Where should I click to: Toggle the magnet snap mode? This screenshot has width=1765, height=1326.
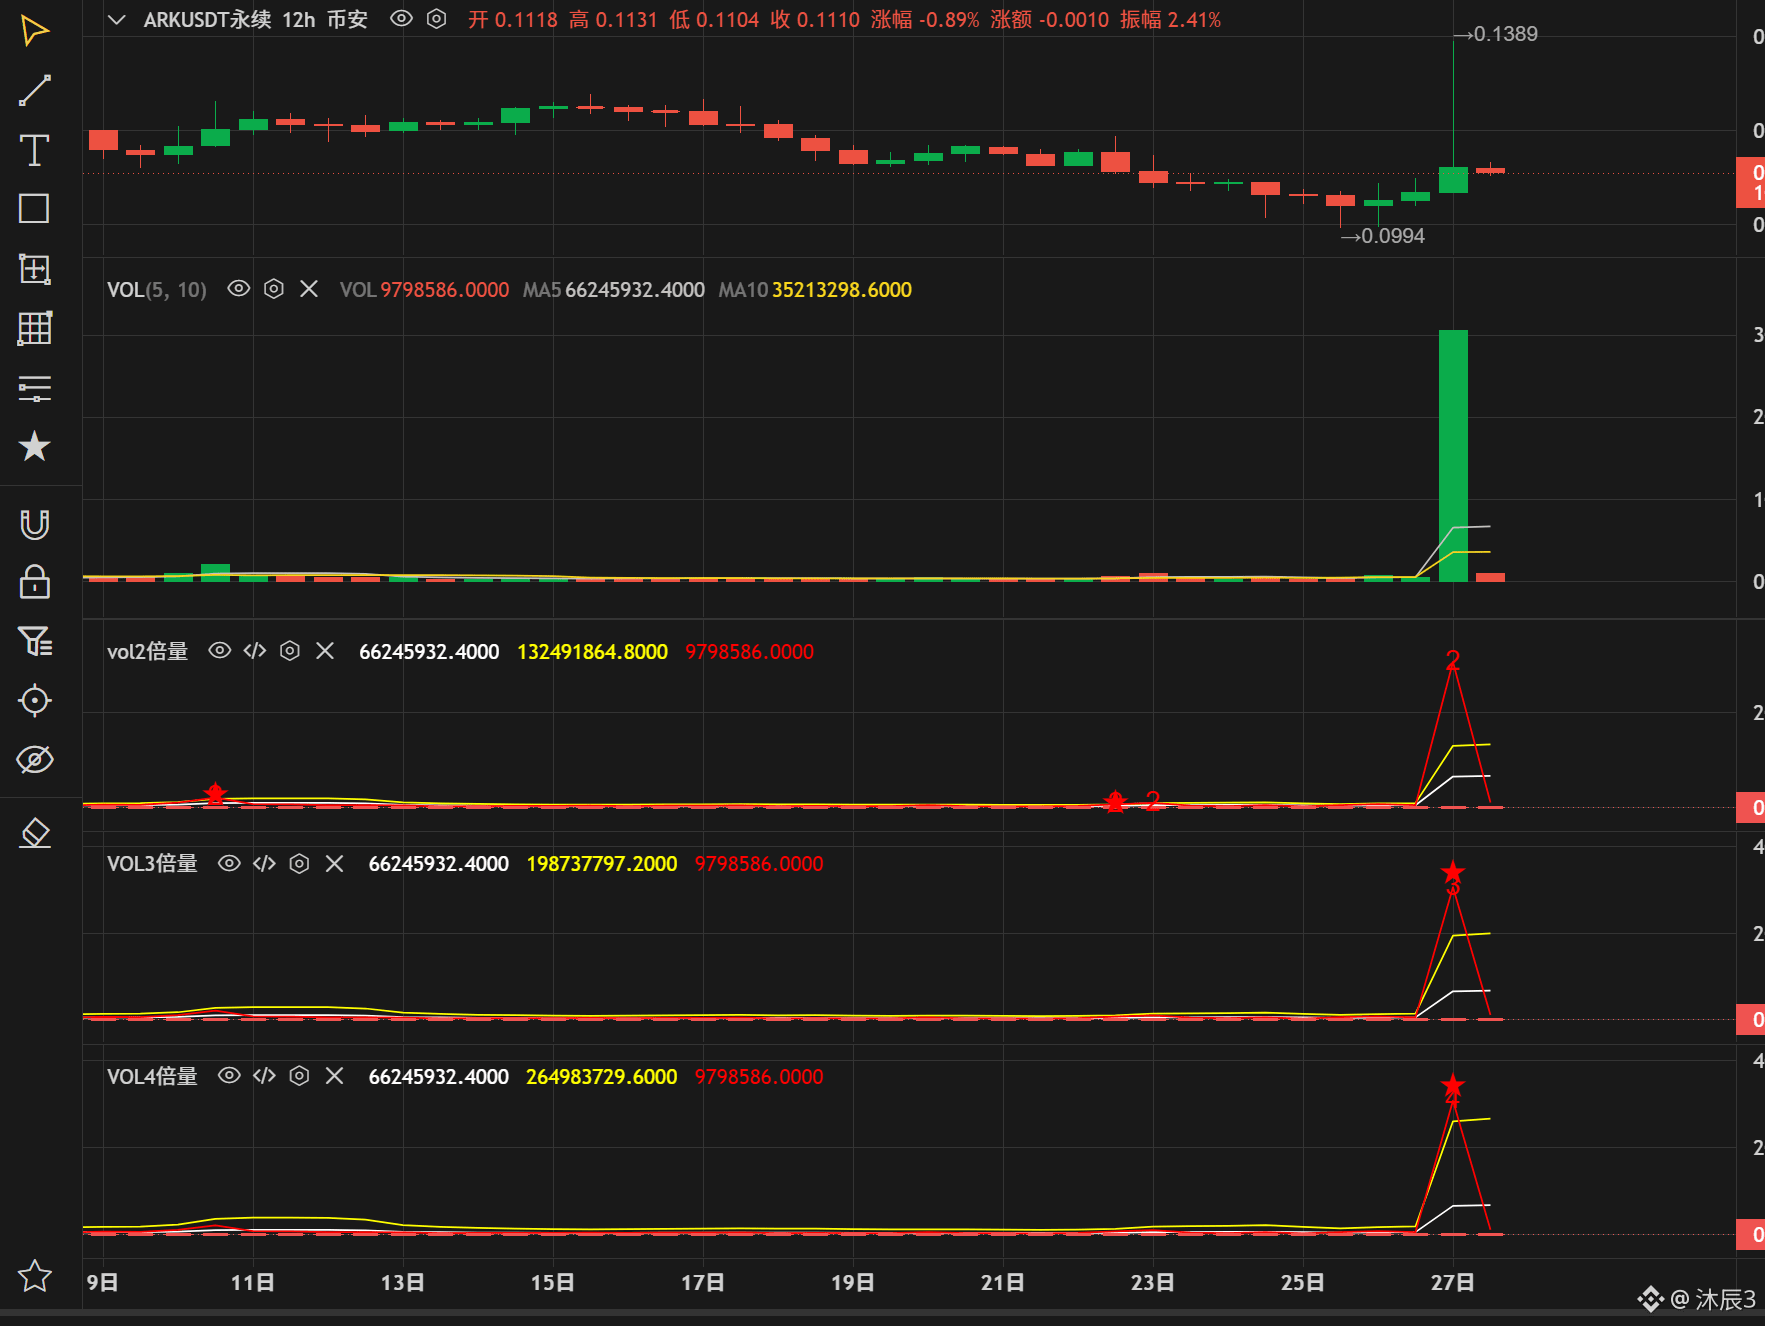coord(34,524)
